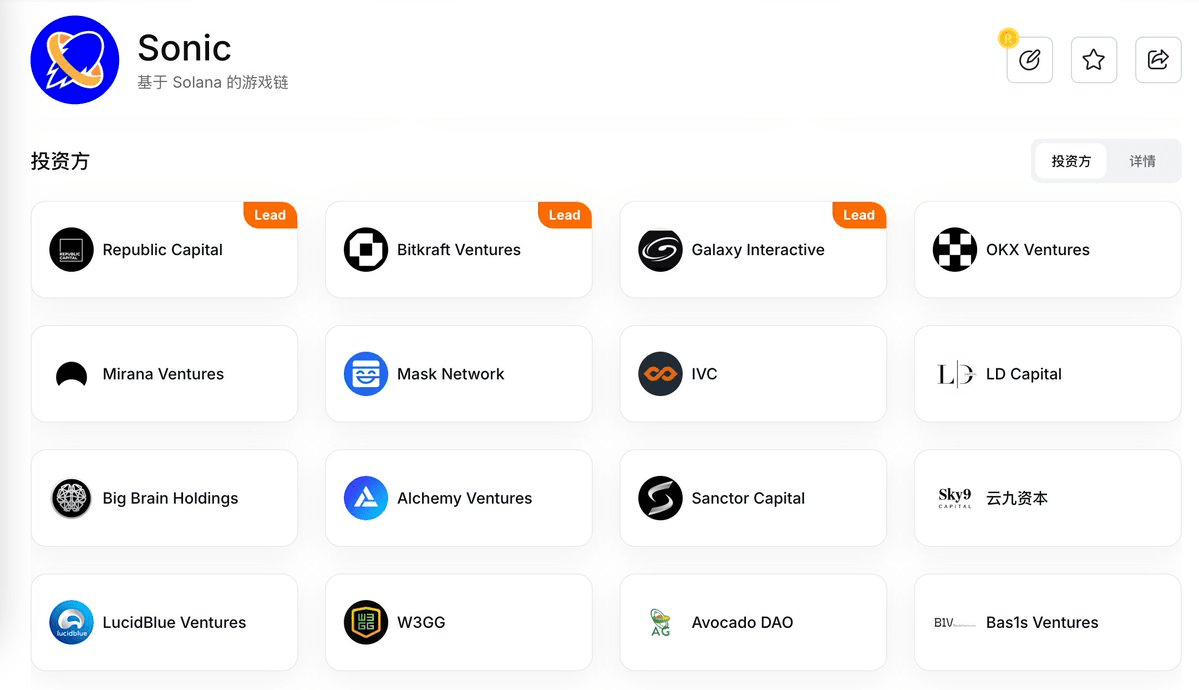This screenshot has height=690, width=1199.
Task: Click the LucidBlue Ventures logo
Action: pyautogui.click(x=71, y=623)
